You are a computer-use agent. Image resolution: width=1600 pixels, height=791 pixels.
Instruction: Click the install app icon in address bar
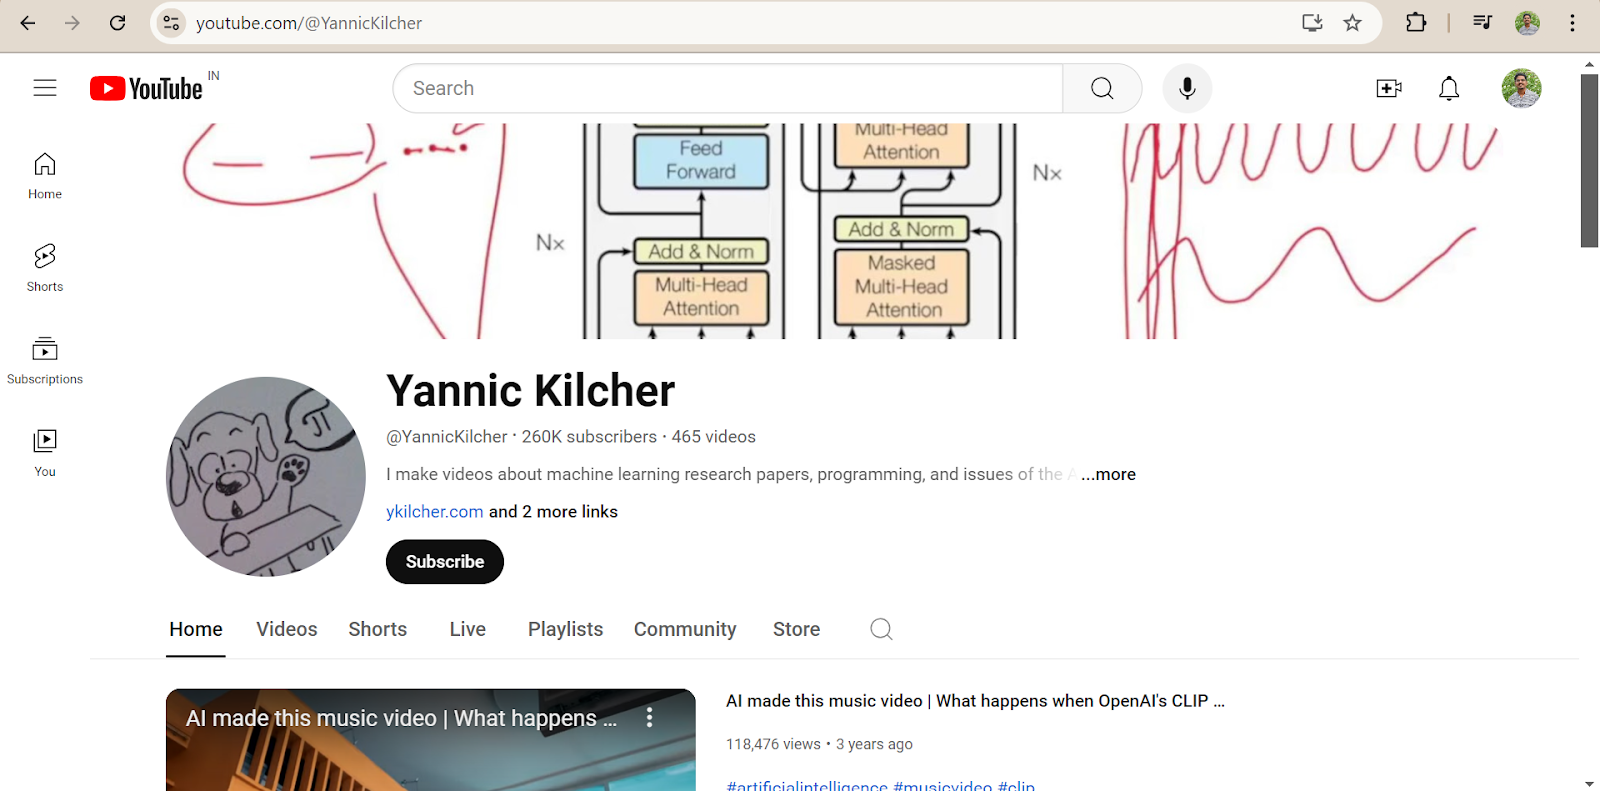(x=1312, y=23)
